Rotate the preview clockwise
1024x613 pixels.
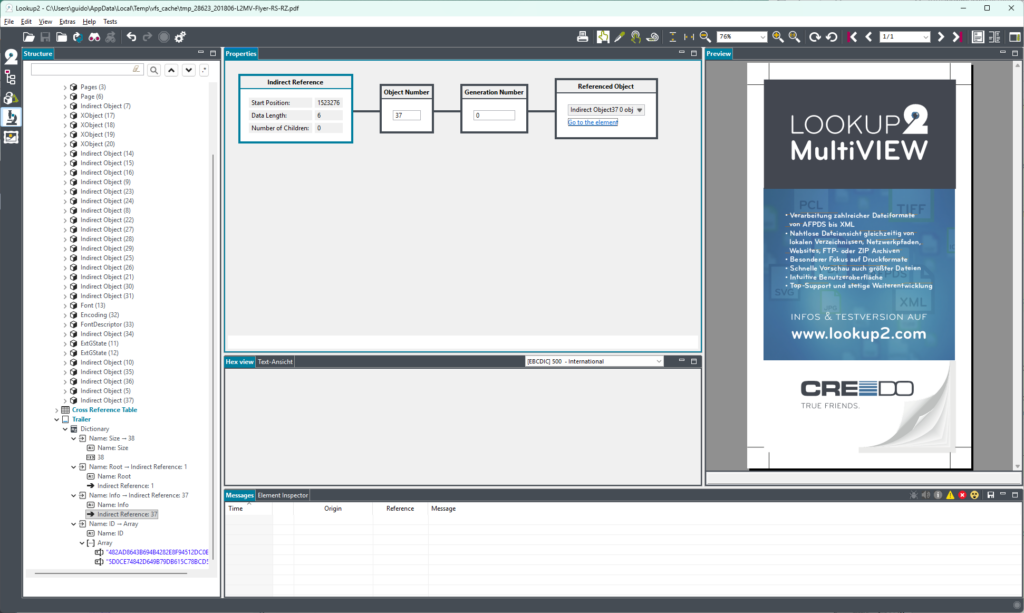(815, 37)
